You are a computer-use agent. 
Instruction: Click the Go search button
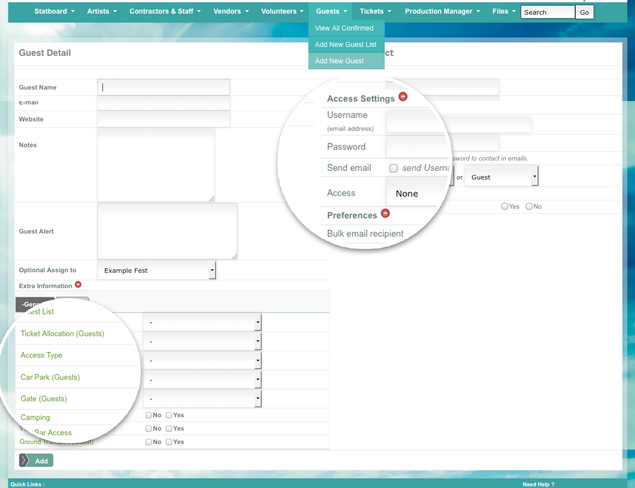[x=585, y=12]
